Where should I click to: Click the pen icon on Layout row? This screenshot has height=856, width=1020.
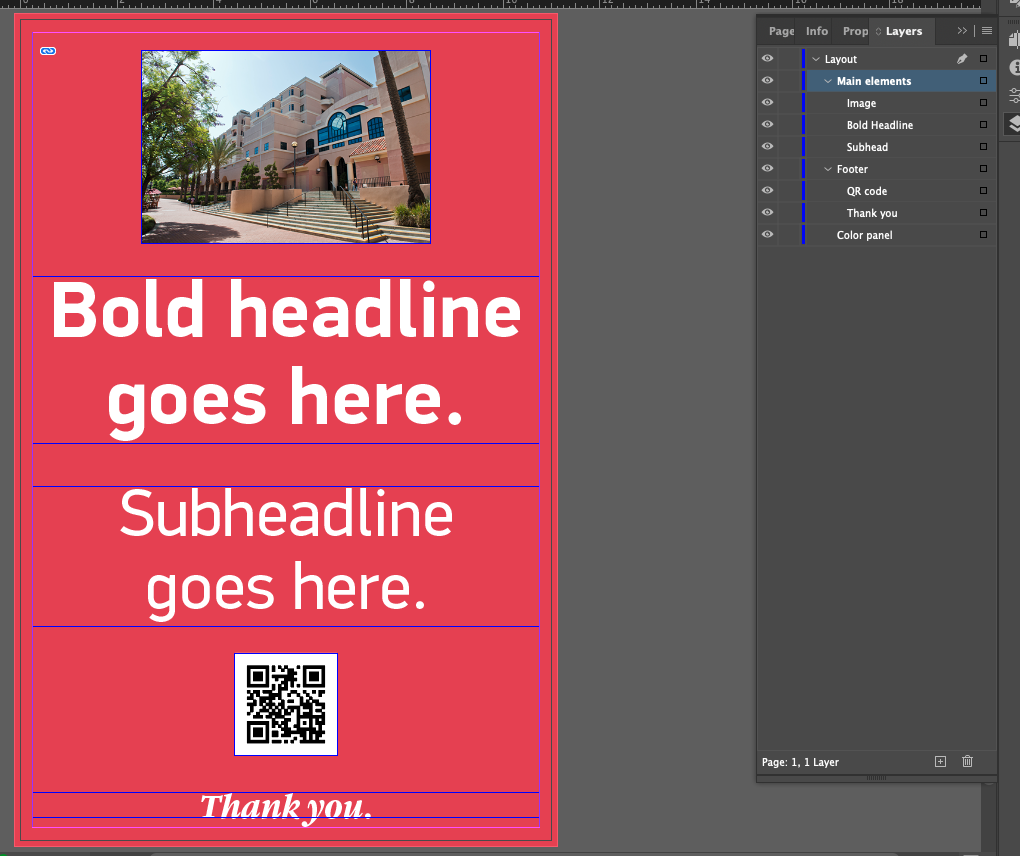(x=961, y=59)
